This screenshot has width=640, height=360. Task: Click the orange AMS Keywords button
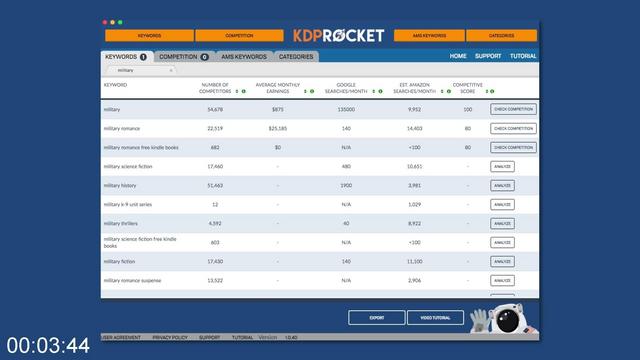(429, 36)
